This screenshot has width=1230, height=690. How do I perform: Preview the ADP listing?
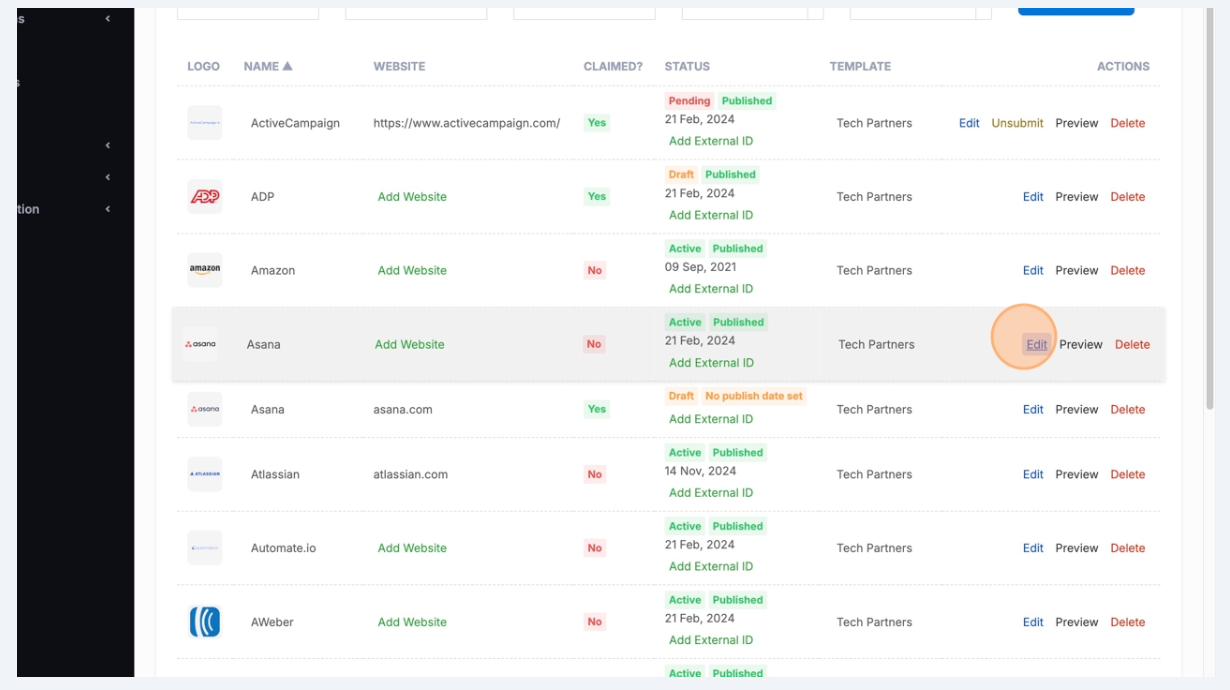(x=1077, y=197)
